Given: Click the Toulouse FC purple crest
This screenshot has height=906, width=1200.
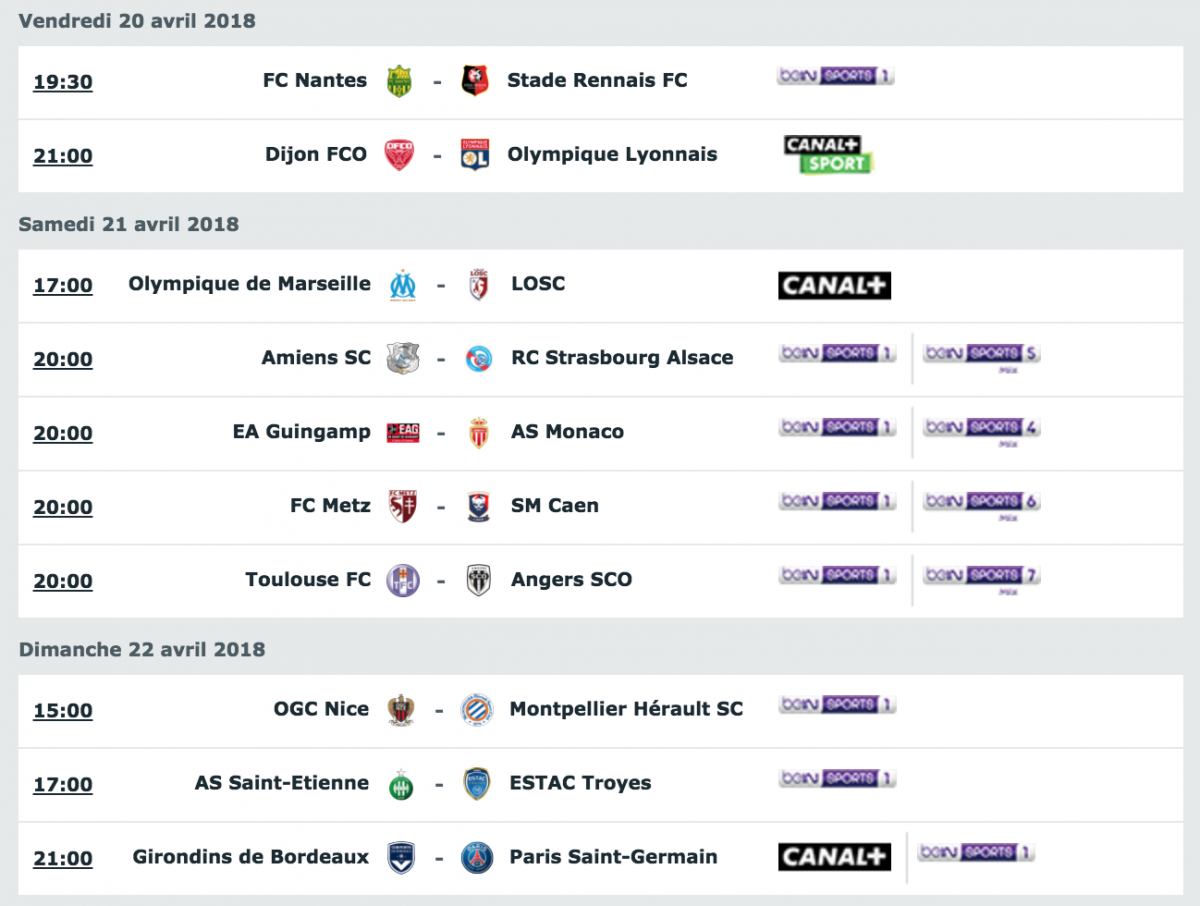Looking at the screenshot, I should pyautogui.click(x=403, y=581).
